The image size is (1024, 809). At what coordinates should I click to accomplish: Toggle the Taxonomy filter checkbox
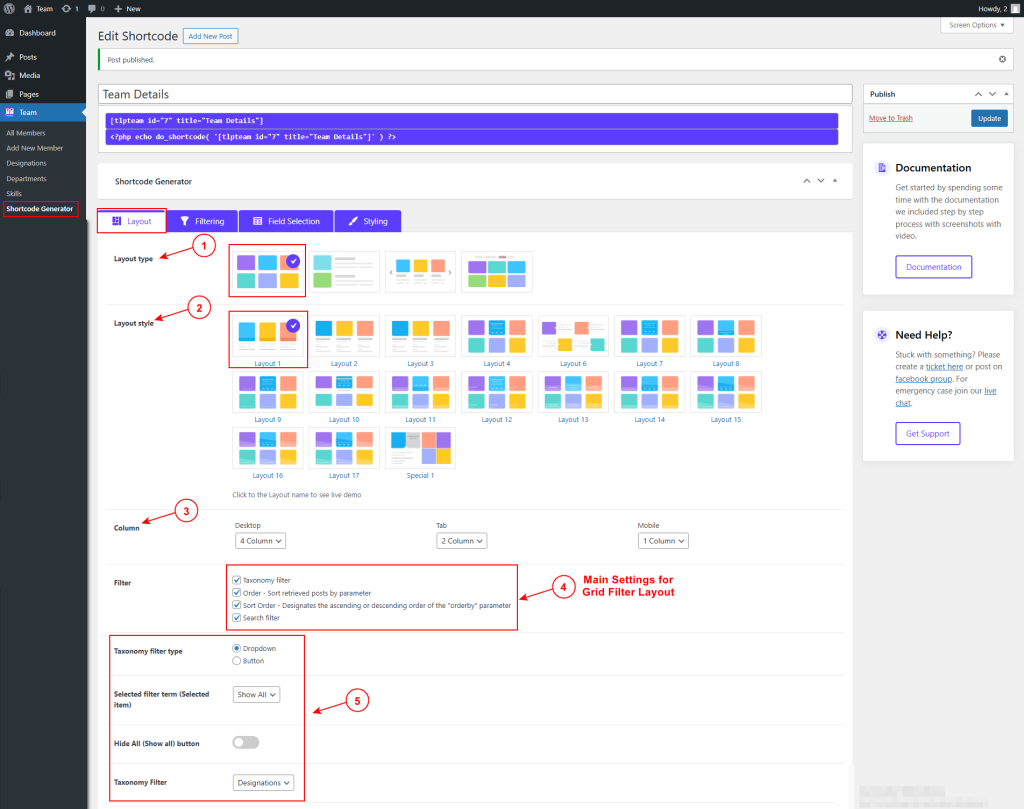click(236, 580)
